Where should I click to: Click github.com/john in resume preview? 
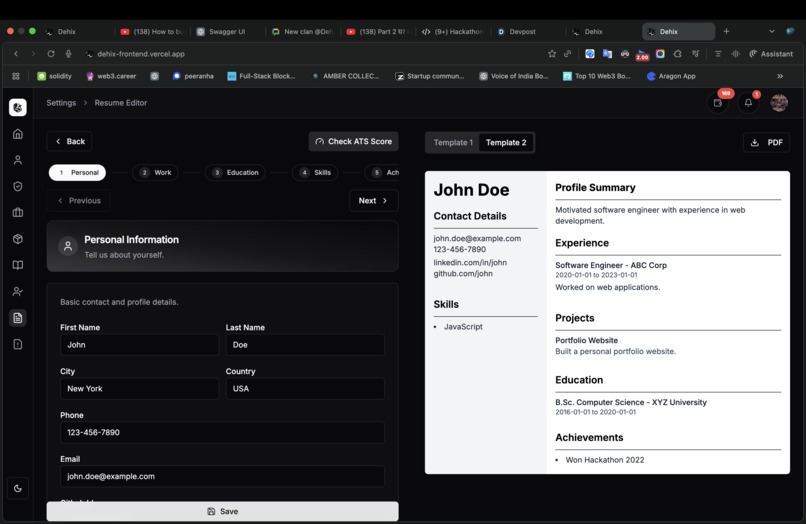pyautogui.click(x=463, y=274)
